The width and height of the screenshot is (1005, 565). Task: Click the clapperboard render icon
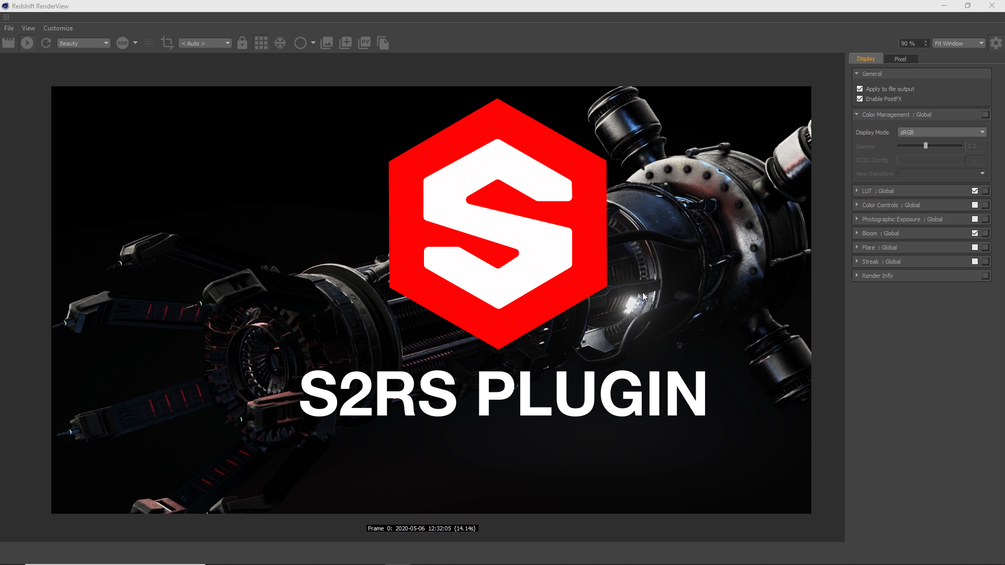[8, 43]
